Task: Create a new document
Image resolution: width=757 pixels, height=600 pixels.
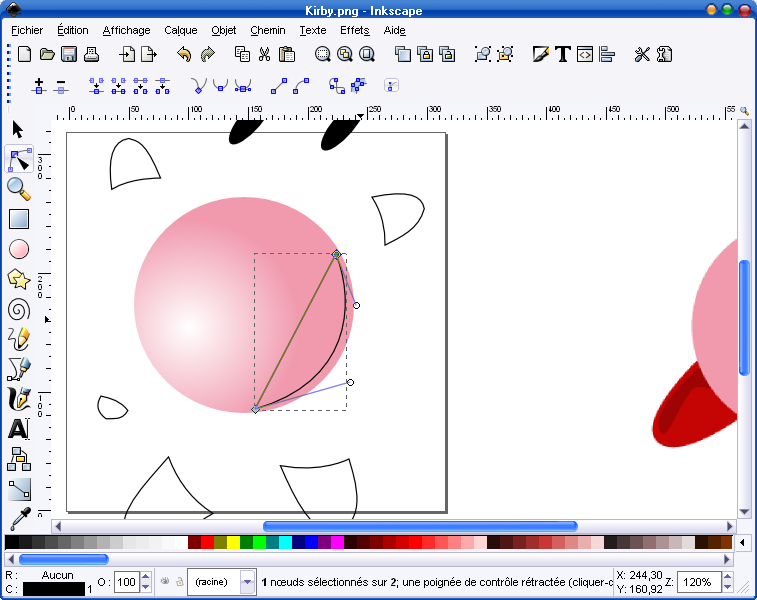Action: coord(25,54)
